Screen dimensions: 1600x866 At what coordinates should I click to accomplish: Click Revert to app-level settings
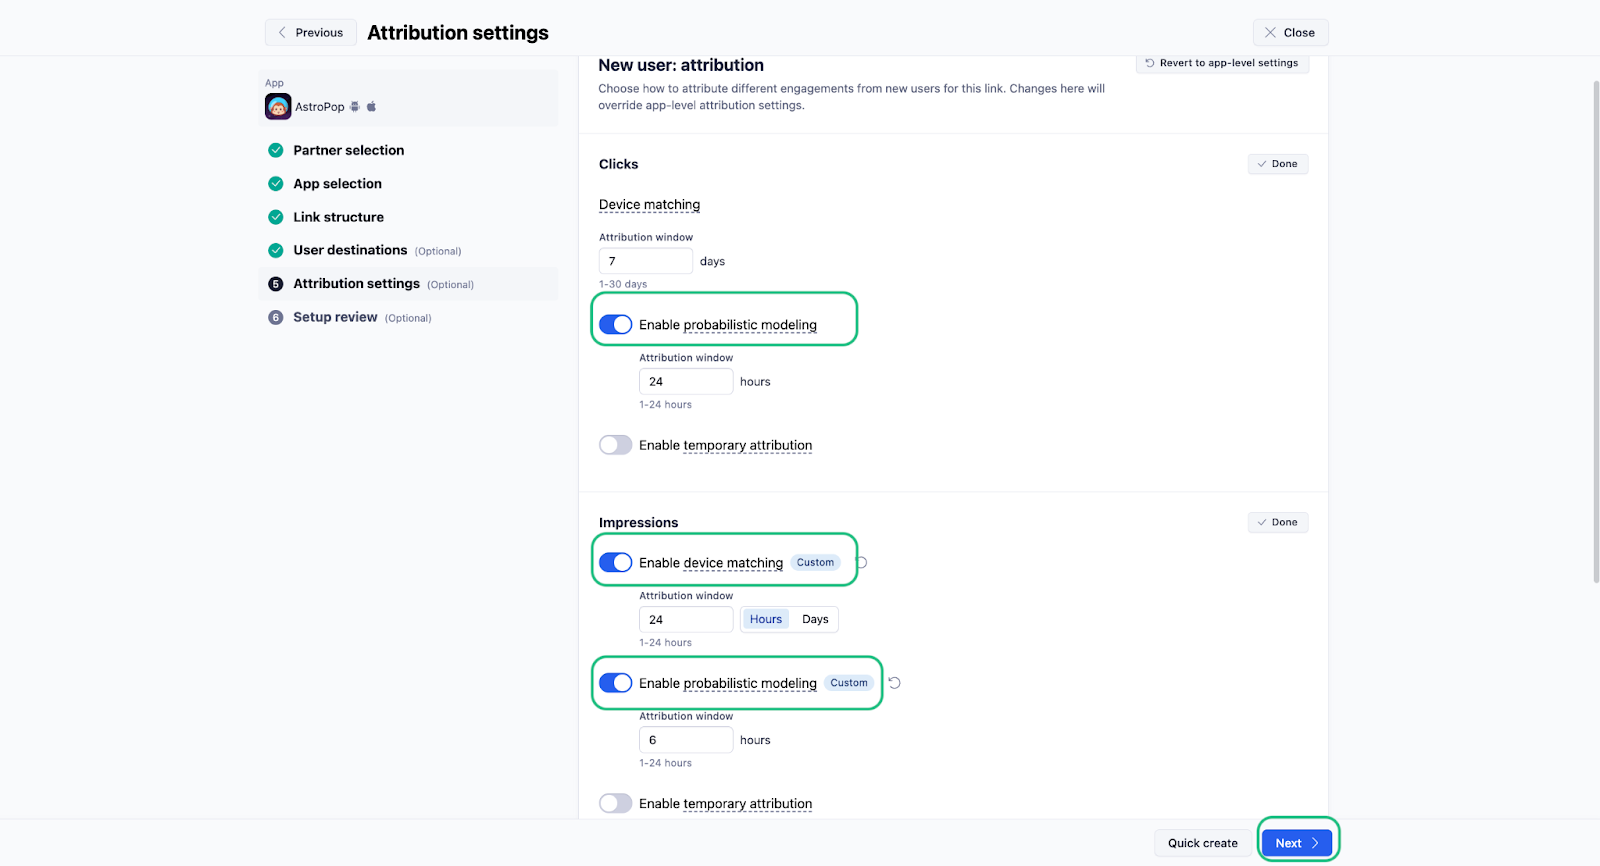tap(1222, 63)
